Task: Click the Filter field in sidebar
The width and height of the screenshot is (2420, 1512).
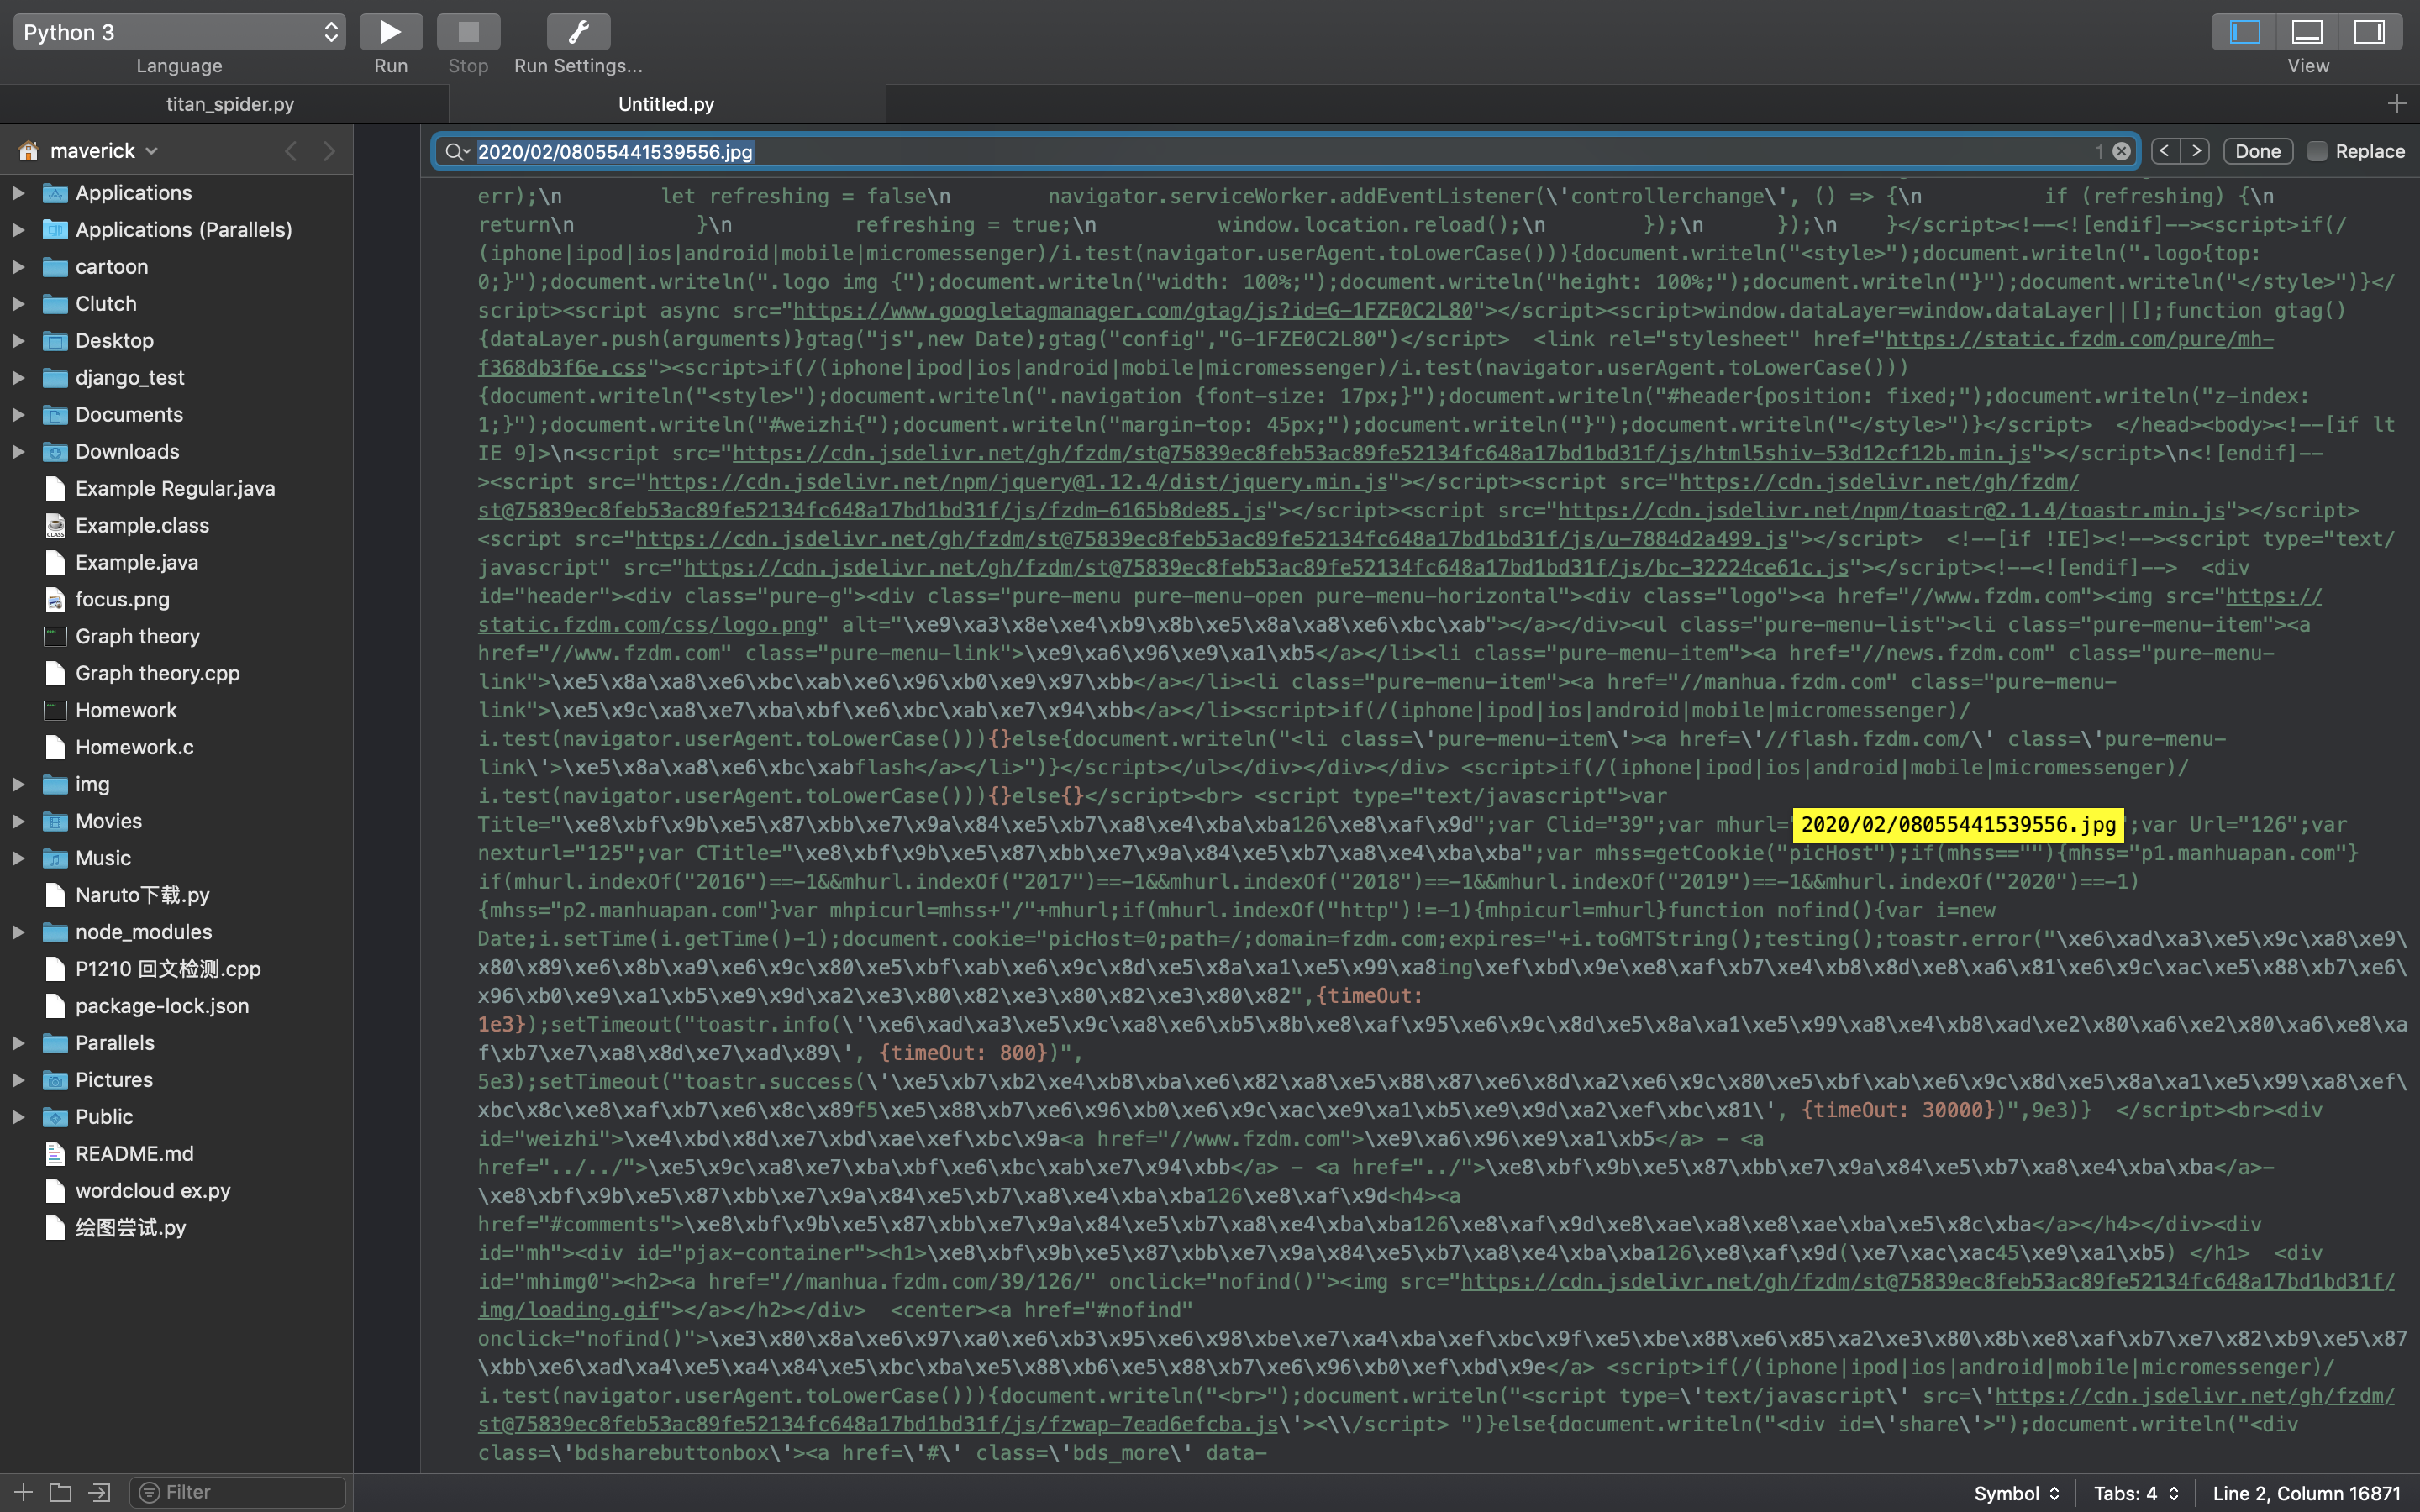Action: tap(238, 1492)
